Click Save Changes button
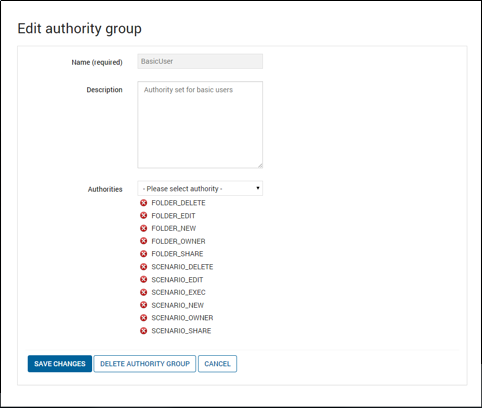 pyautogui.click(x=60, y=364)
